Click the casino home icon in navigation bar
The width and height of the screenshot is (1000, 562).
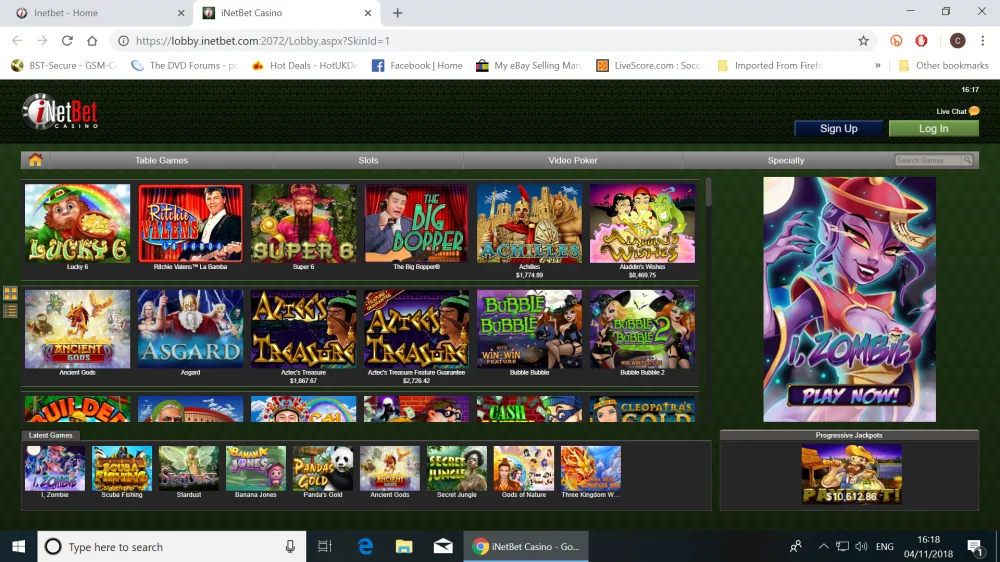point(35,160)
